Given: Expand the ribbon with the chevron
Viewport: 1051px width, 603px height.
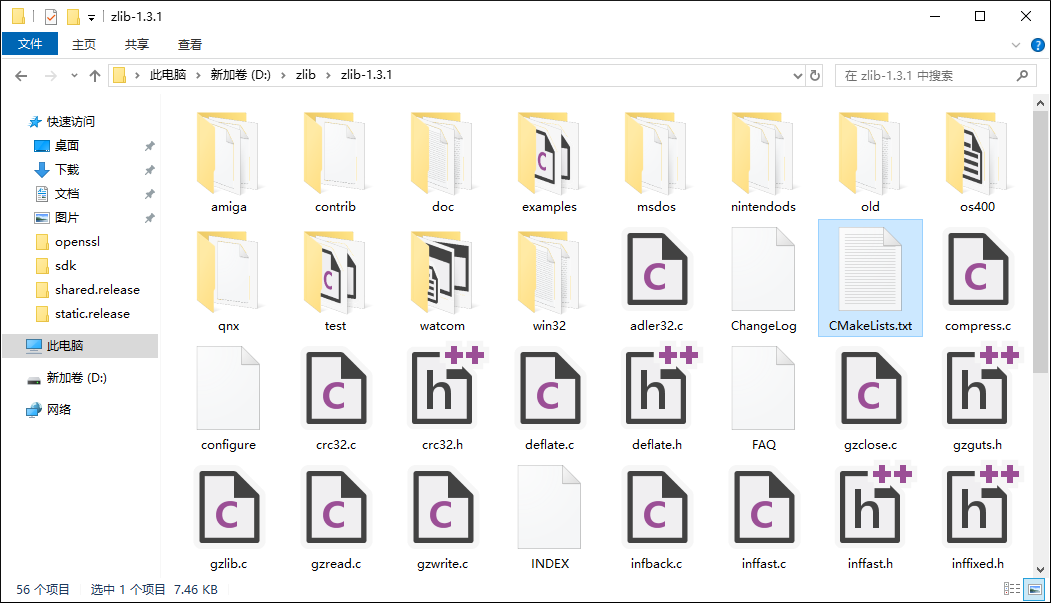Looking at the screenshot, I should click(x=1018, y=44).
